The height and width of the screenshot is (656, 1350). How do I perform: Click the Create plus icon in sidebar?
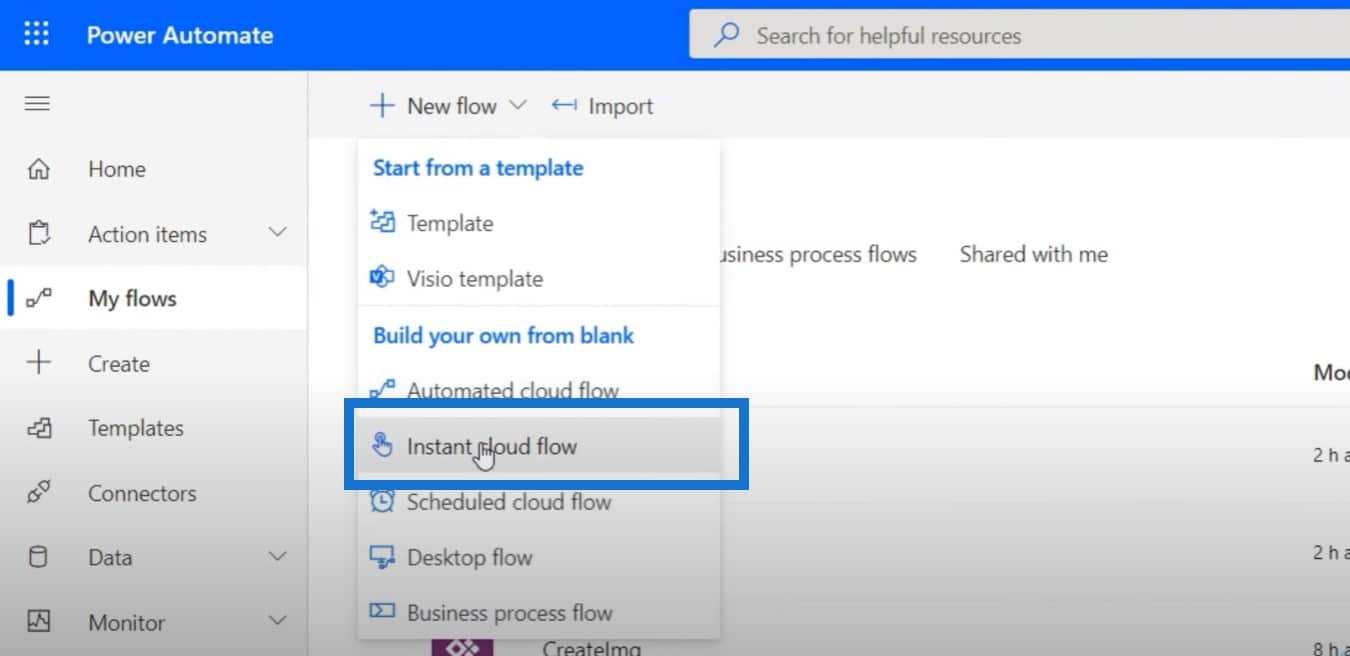[38, 364]
